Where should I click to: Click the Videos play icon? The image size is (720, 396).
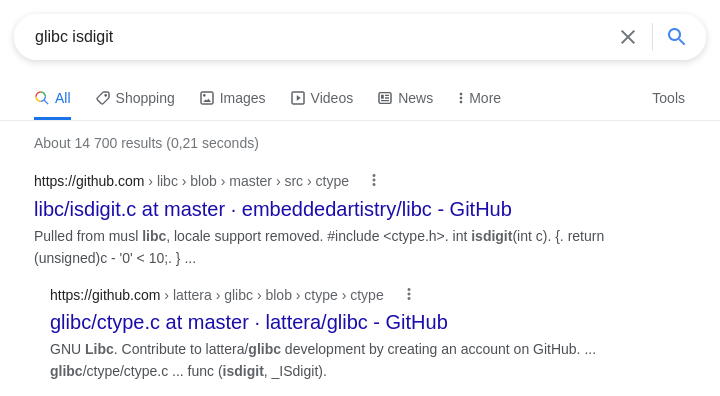pyautogui.click(x=298, y=98)
